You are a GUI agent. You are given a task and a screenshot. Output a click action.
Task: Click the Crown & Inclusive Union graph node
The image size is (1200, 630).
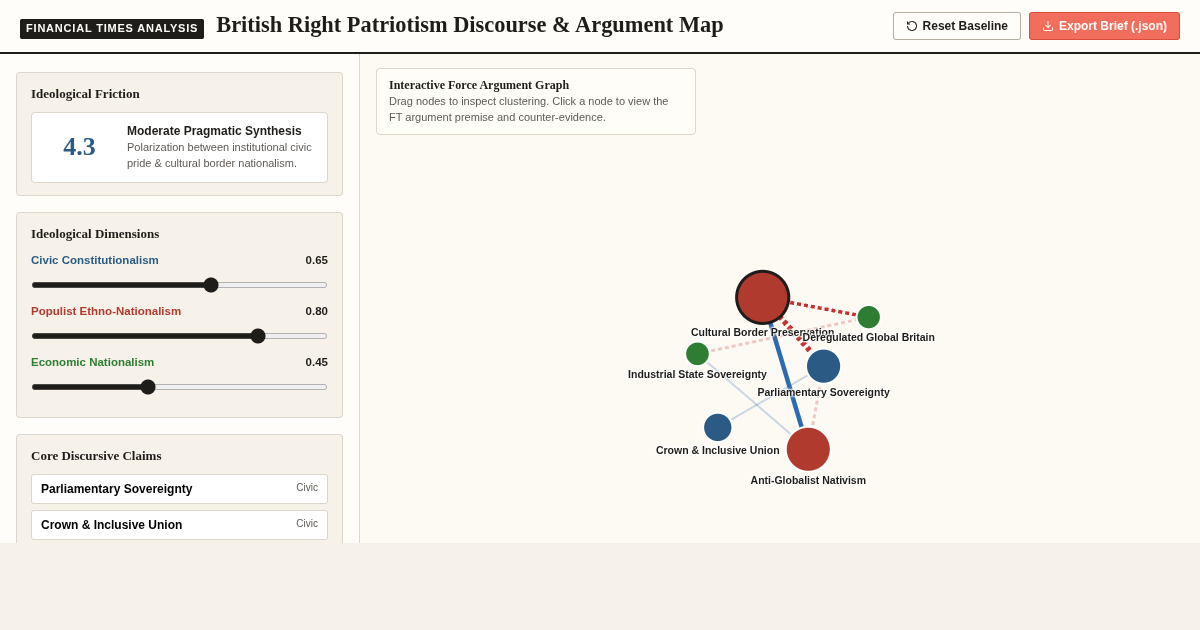point(717,427)
